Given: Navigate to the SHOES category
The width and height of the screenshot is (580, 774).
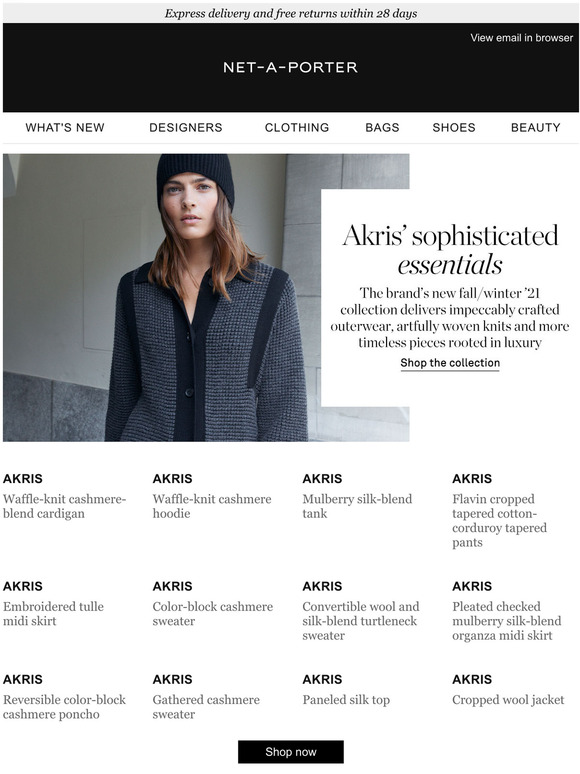Looking at the screenshot, I should coord(454,127).
